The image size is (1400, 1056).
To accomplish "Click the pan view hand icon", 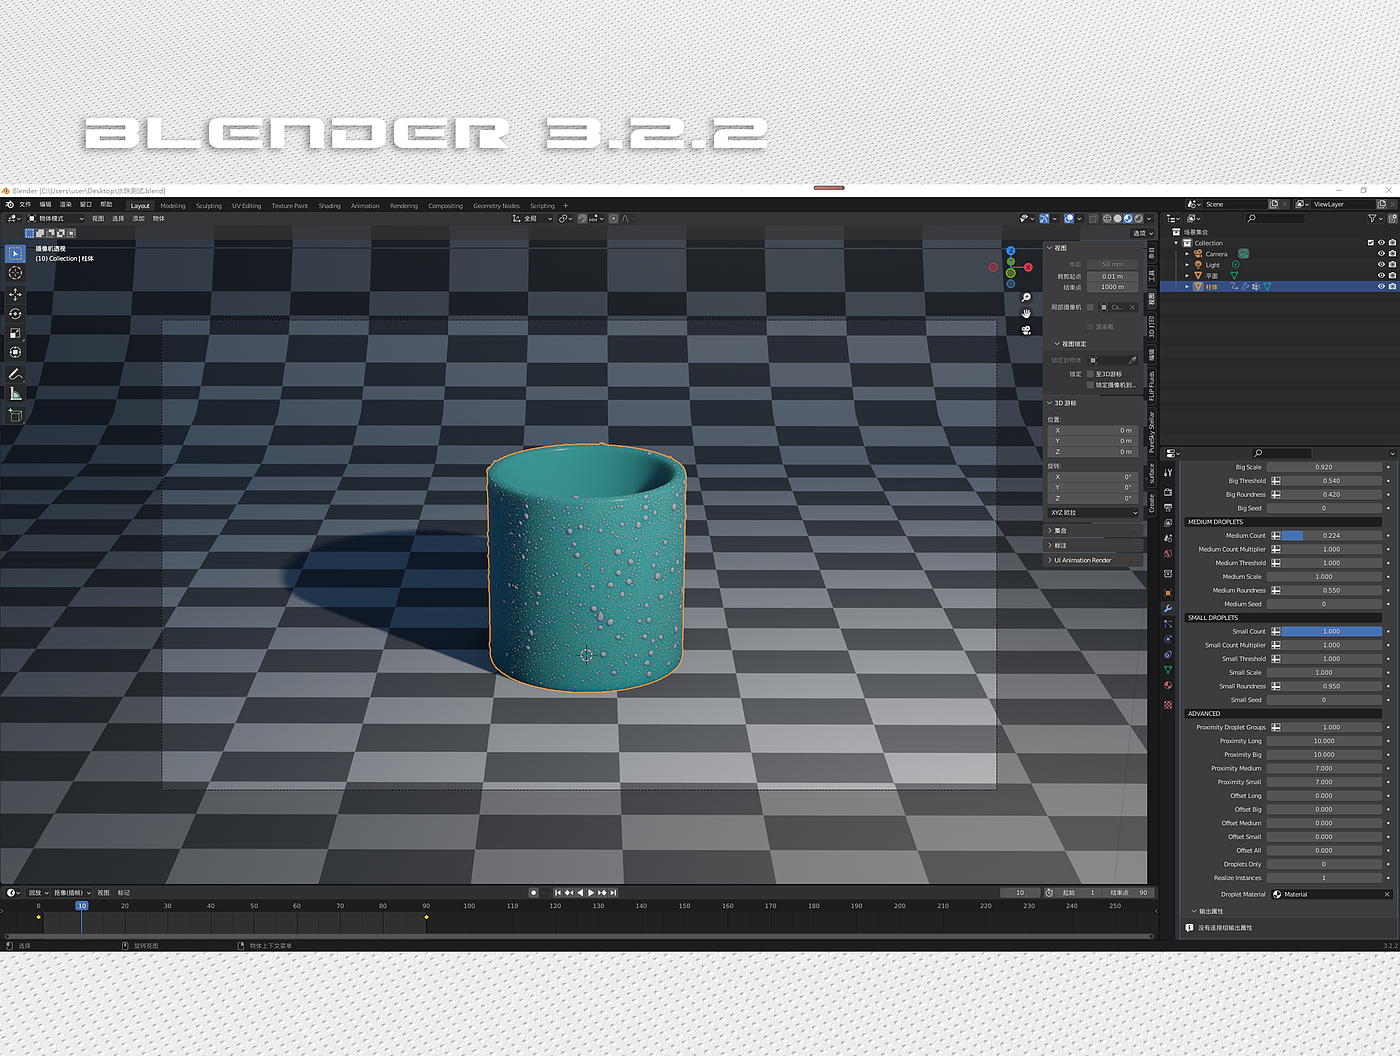I will tap(1026, 314).
